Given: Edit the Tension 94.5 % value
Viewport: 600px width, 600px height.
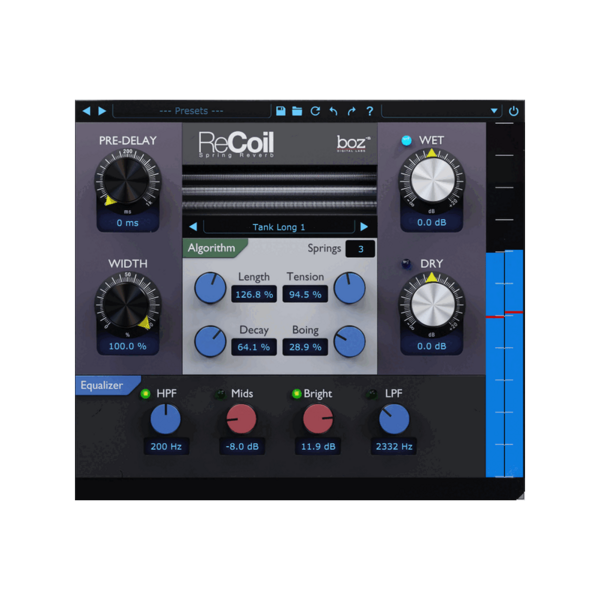Looking at the screenshot, I should coord(305,294).
